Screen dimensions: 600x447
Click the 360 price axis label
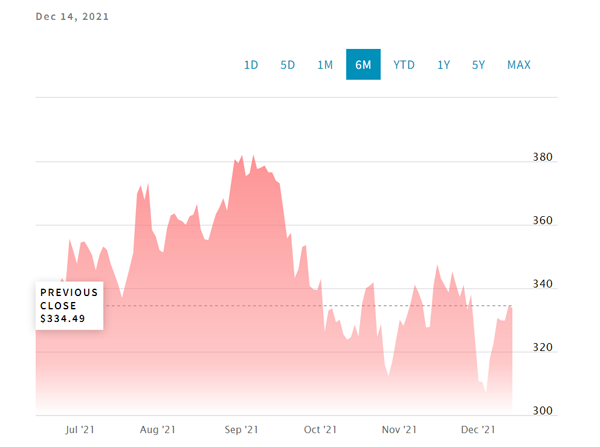[x=543, y=221]
